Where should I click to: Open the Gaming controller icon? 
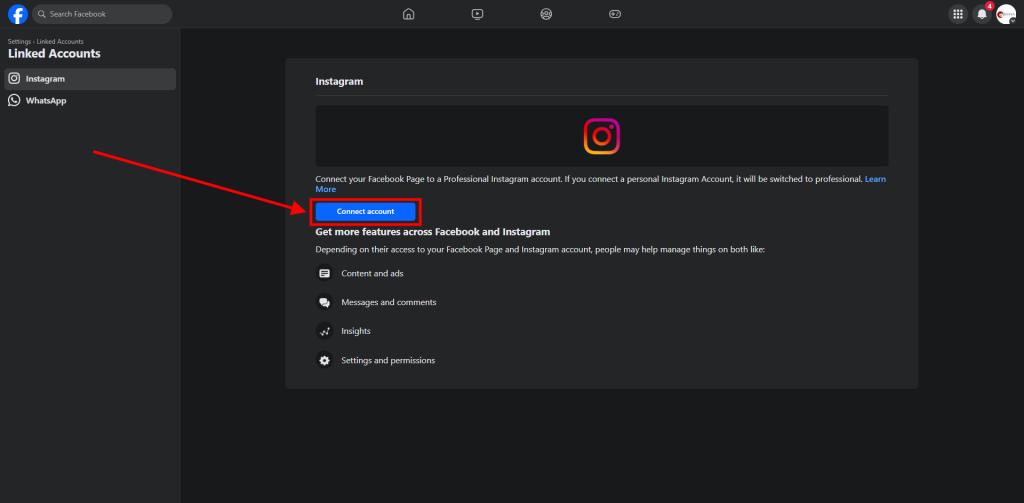[615, 14]
